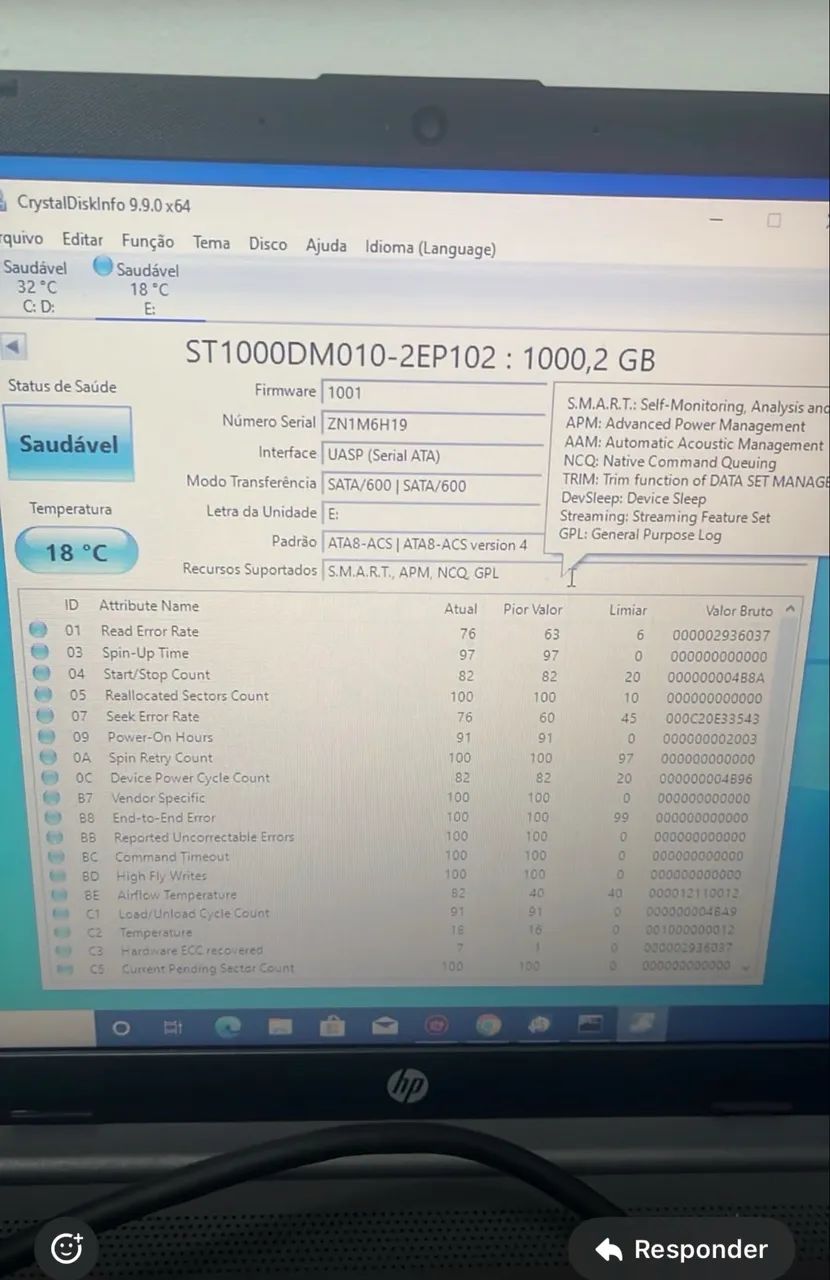The image size is (830, 1280).
Task: Click the Atual column header
Action: click(x=460, y=609)
